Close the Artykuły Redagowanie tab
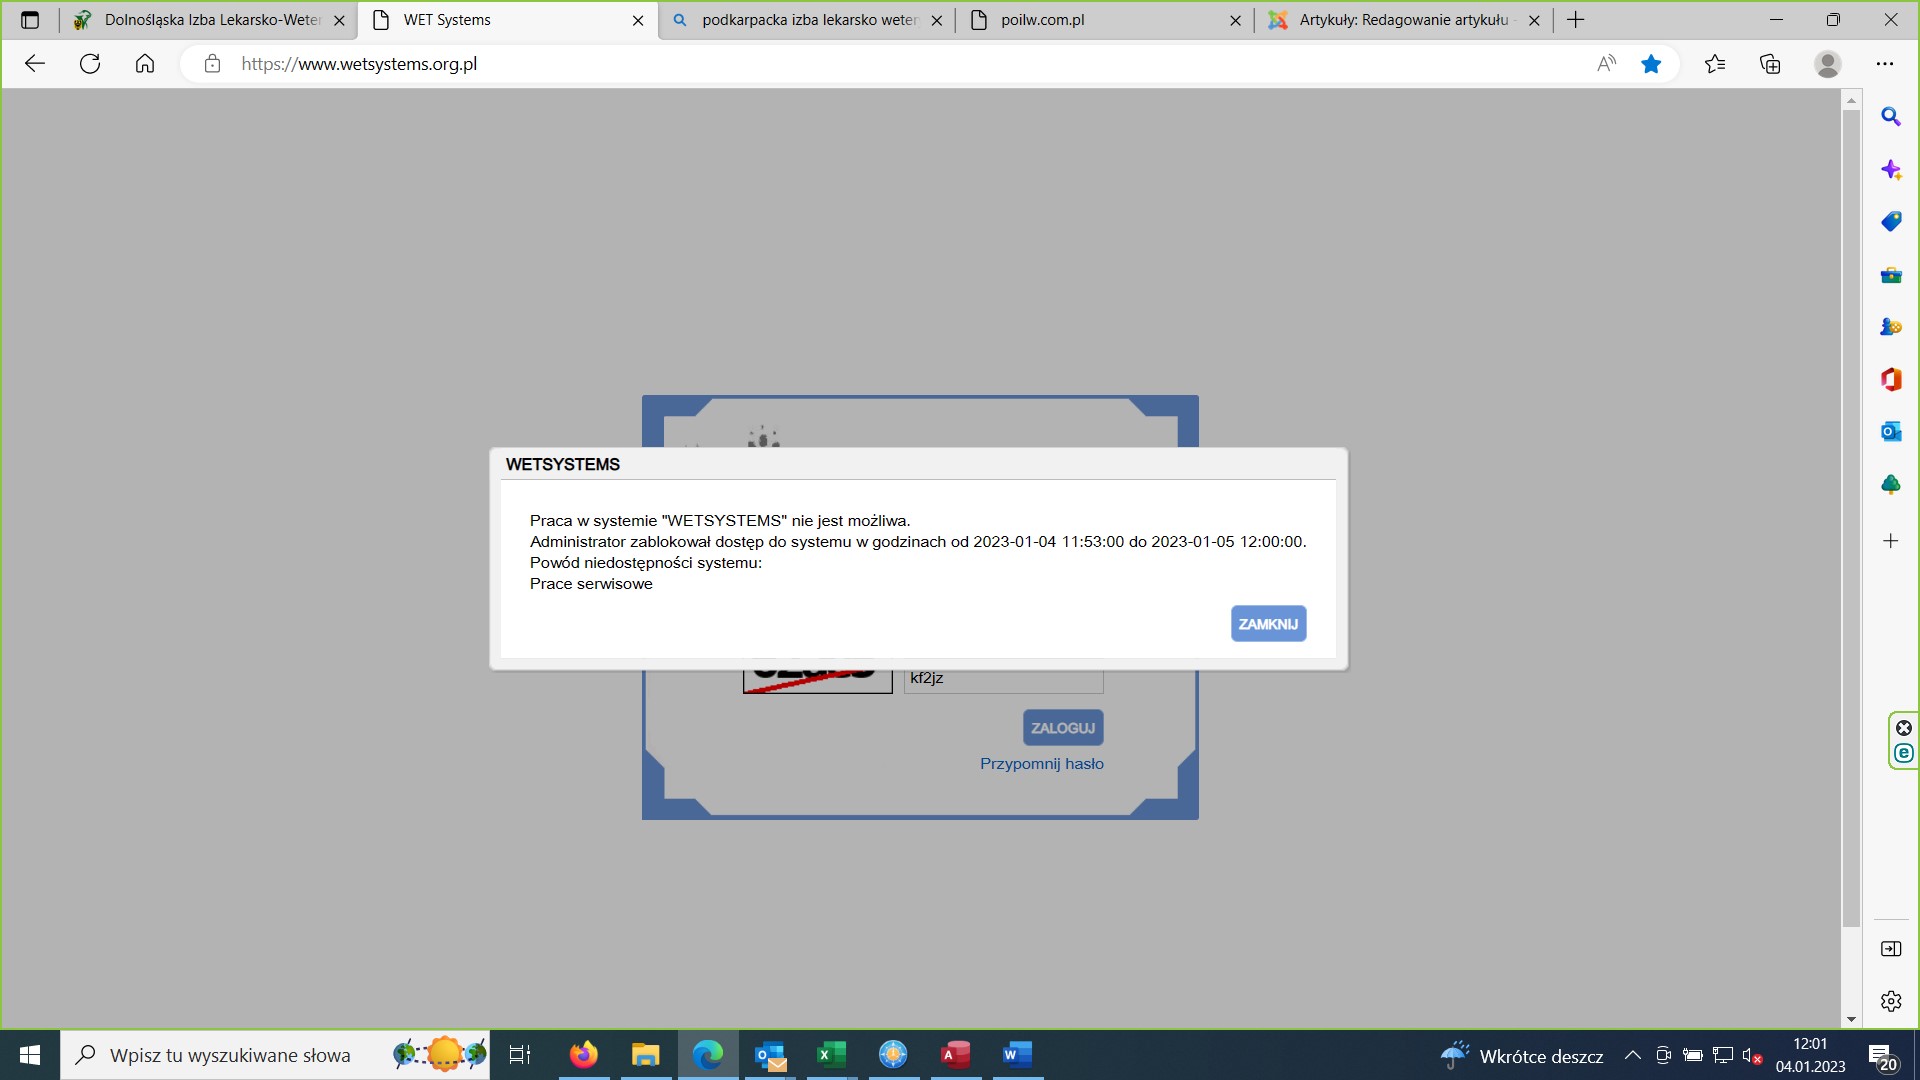Screen dimensions: 1920x1080 (x=1534, y=20)
